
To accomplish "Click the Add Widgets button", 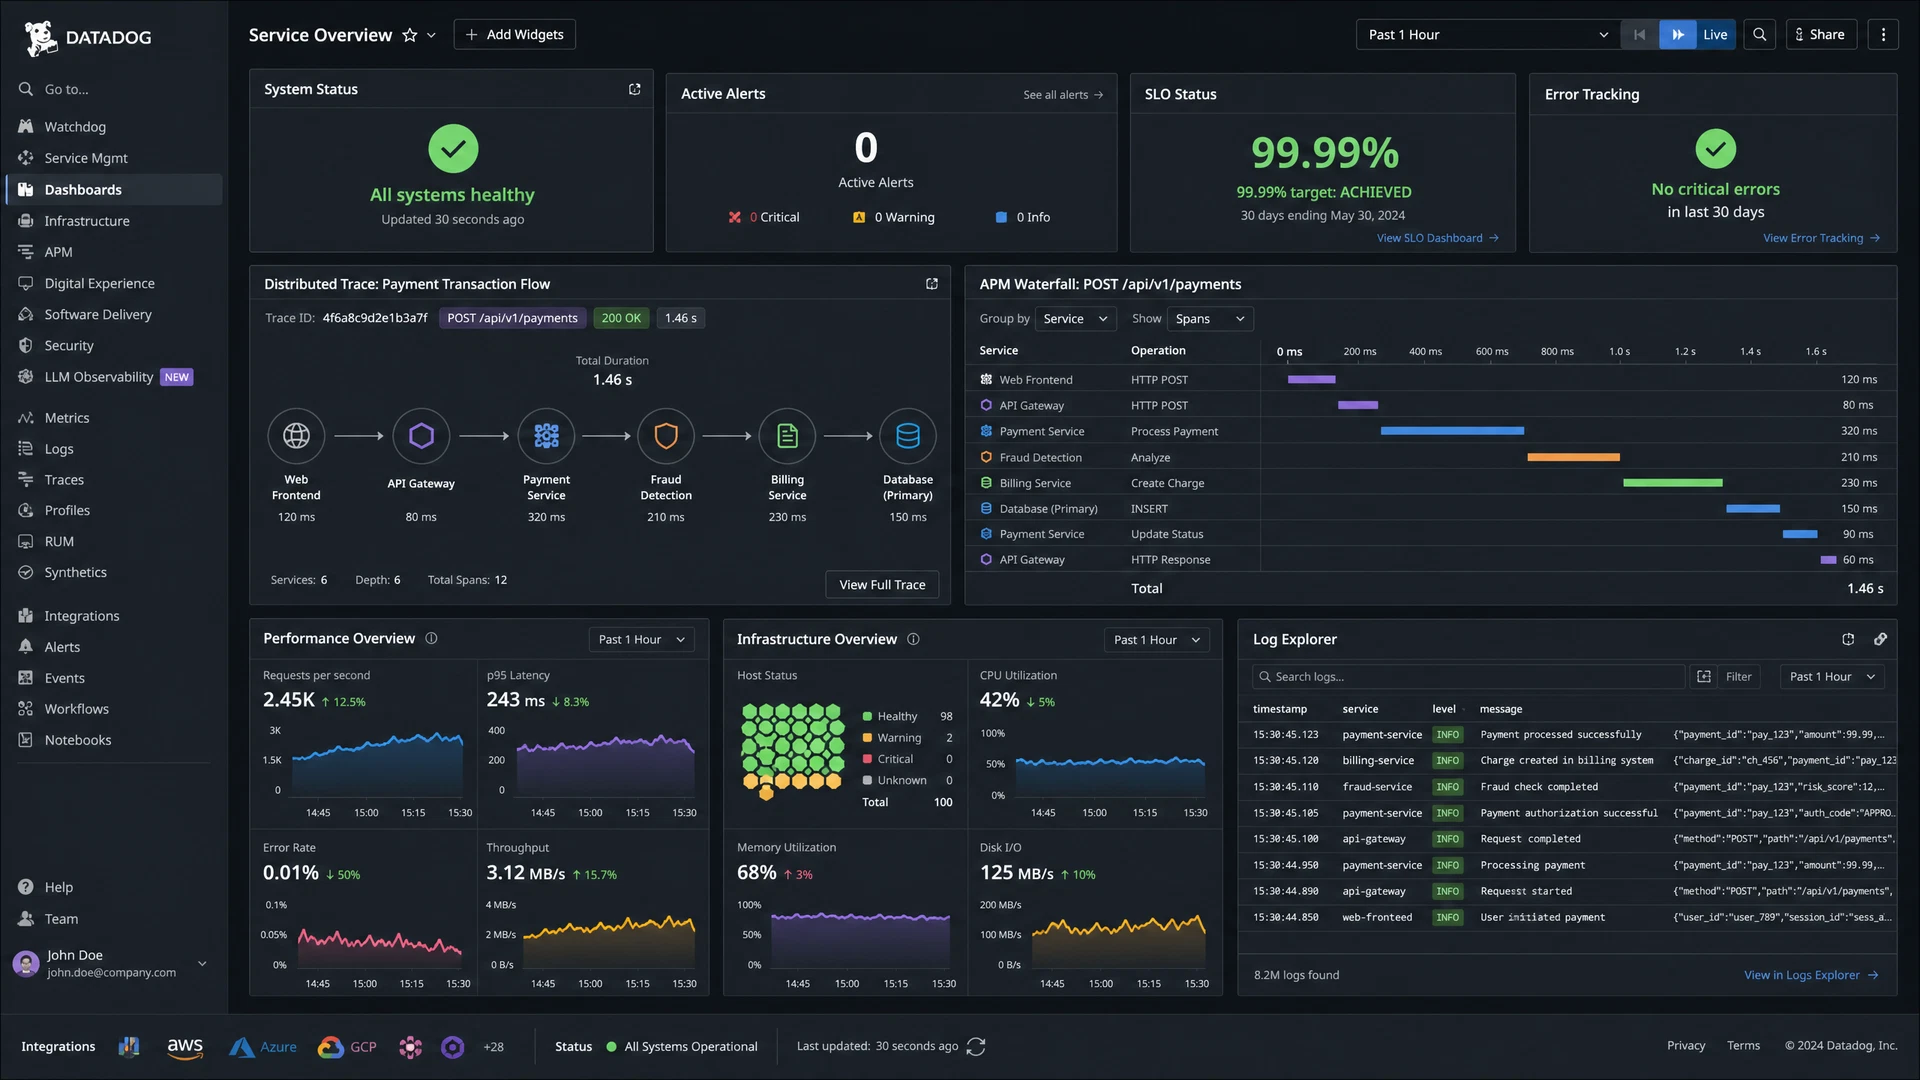I will tap(514, 35).
